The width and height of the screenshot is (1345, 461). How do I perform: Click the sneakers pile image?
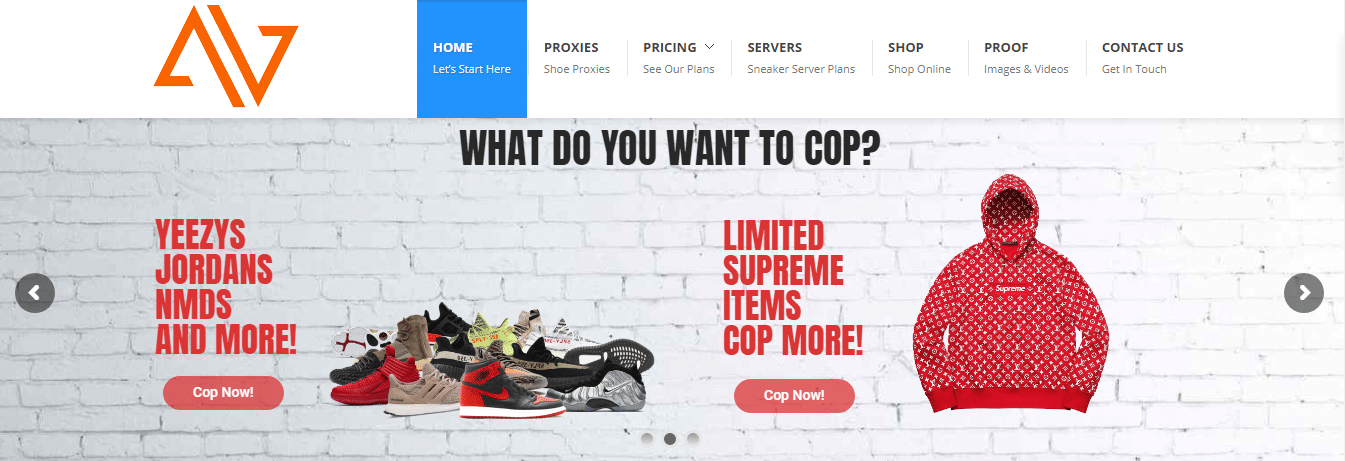click(492, 362)
